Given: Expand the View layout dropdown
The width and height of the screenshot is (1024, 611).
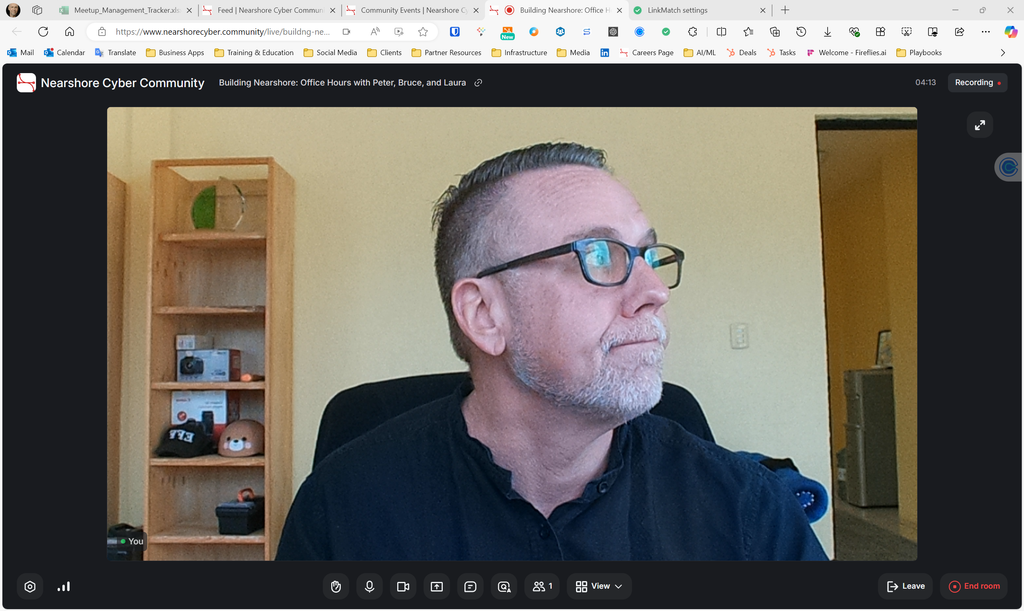Looking at the screenshot, I should click(x=599, y=587).
